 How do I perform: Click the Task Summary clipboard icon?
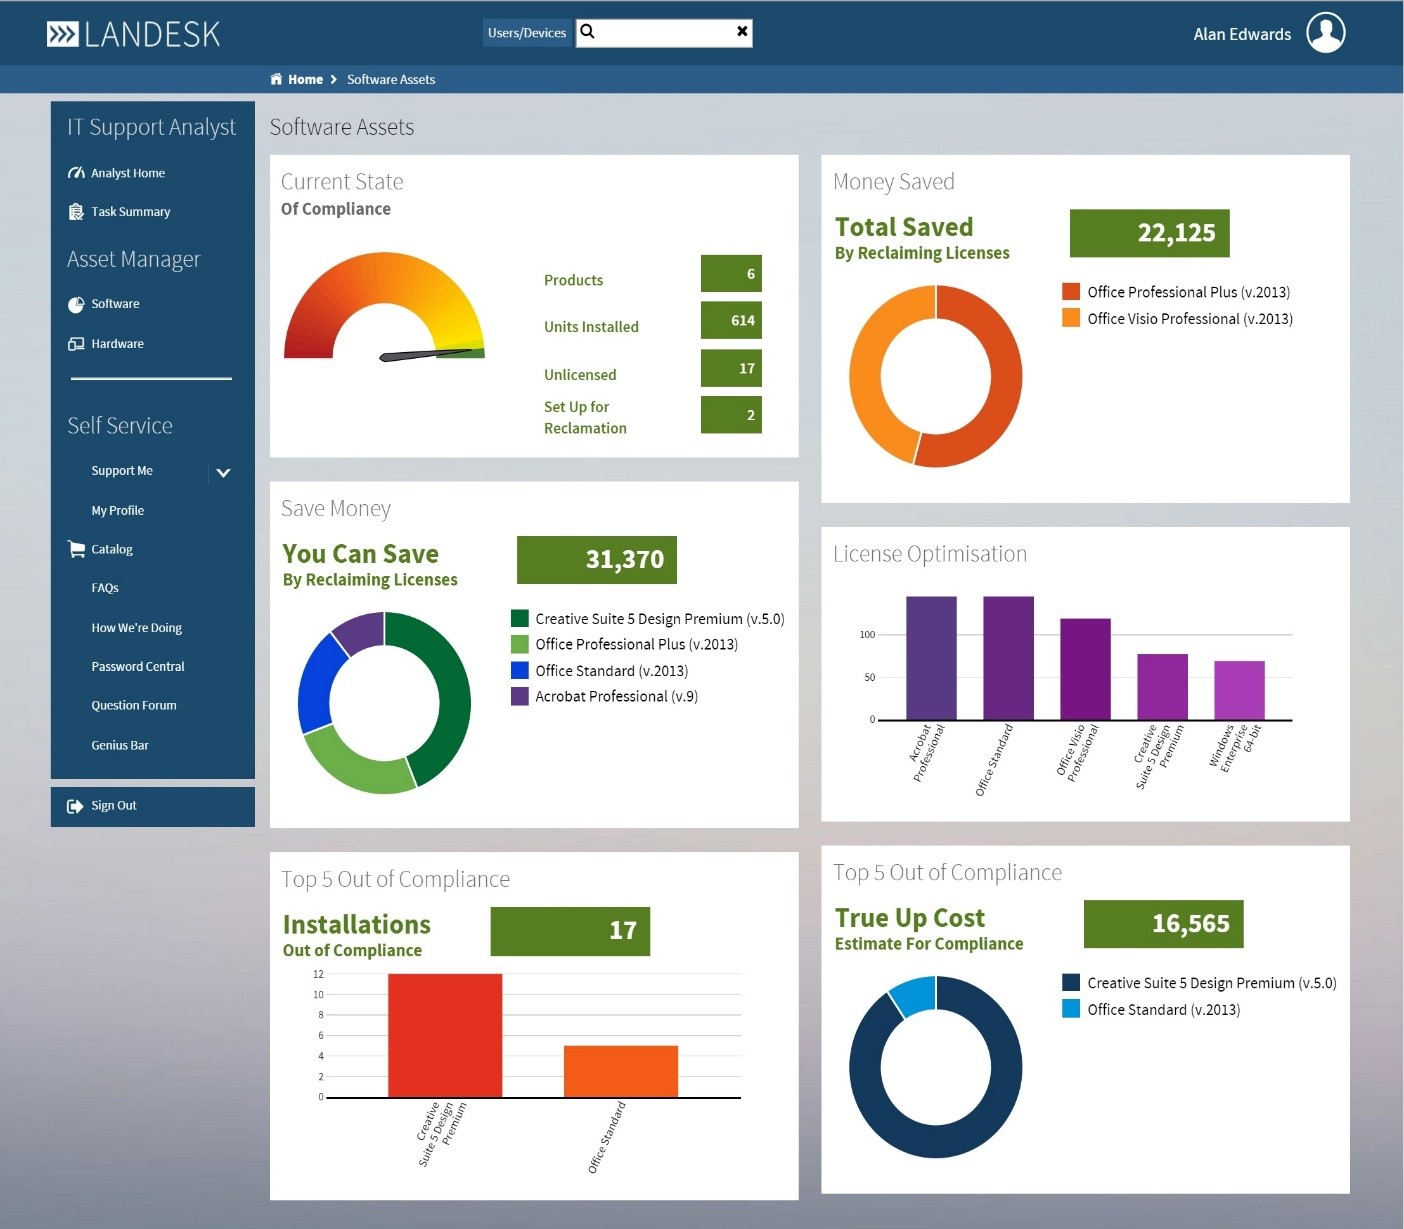coord(76,212)
